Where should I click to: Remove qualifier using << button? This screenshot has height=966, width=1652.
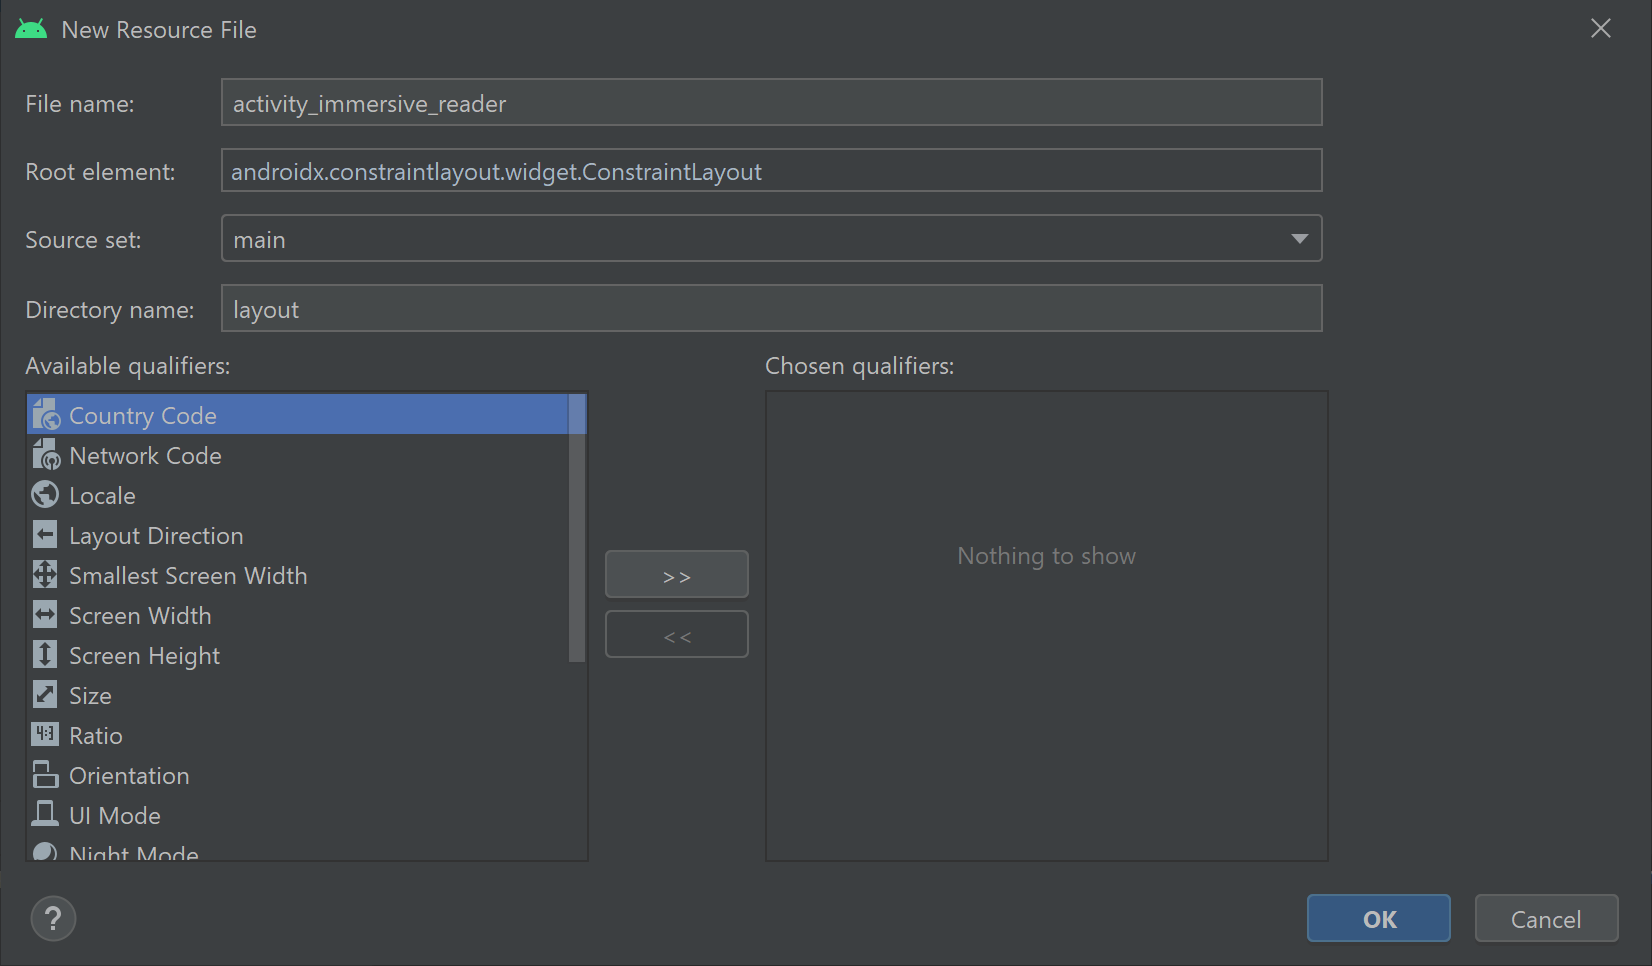tap(676, 634)
